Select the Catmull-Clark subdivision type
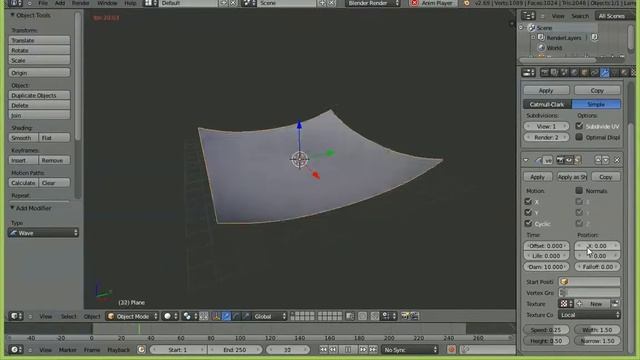The width and height of the screenshot is (640, 360). tap(547, 104)
